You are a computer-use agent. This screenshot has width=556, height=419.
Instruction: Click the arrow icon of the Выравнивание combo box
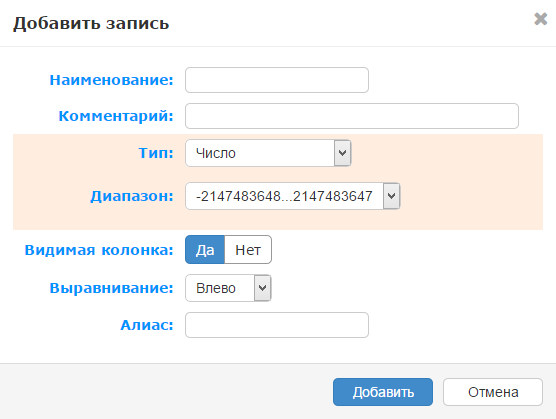click(x=262, y=288)
